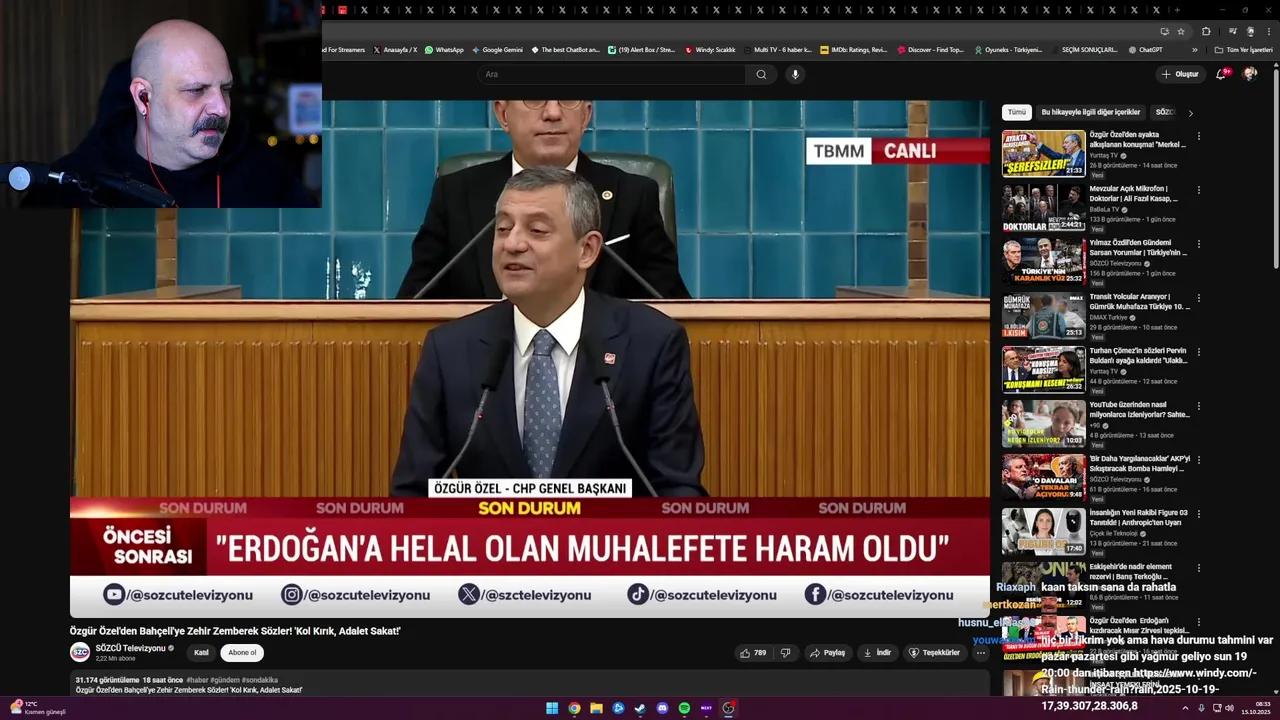The width and height of the screenshot is (1280, 720).
Task: Open browser extensions puzzle icon
Action: [1206, 31]
